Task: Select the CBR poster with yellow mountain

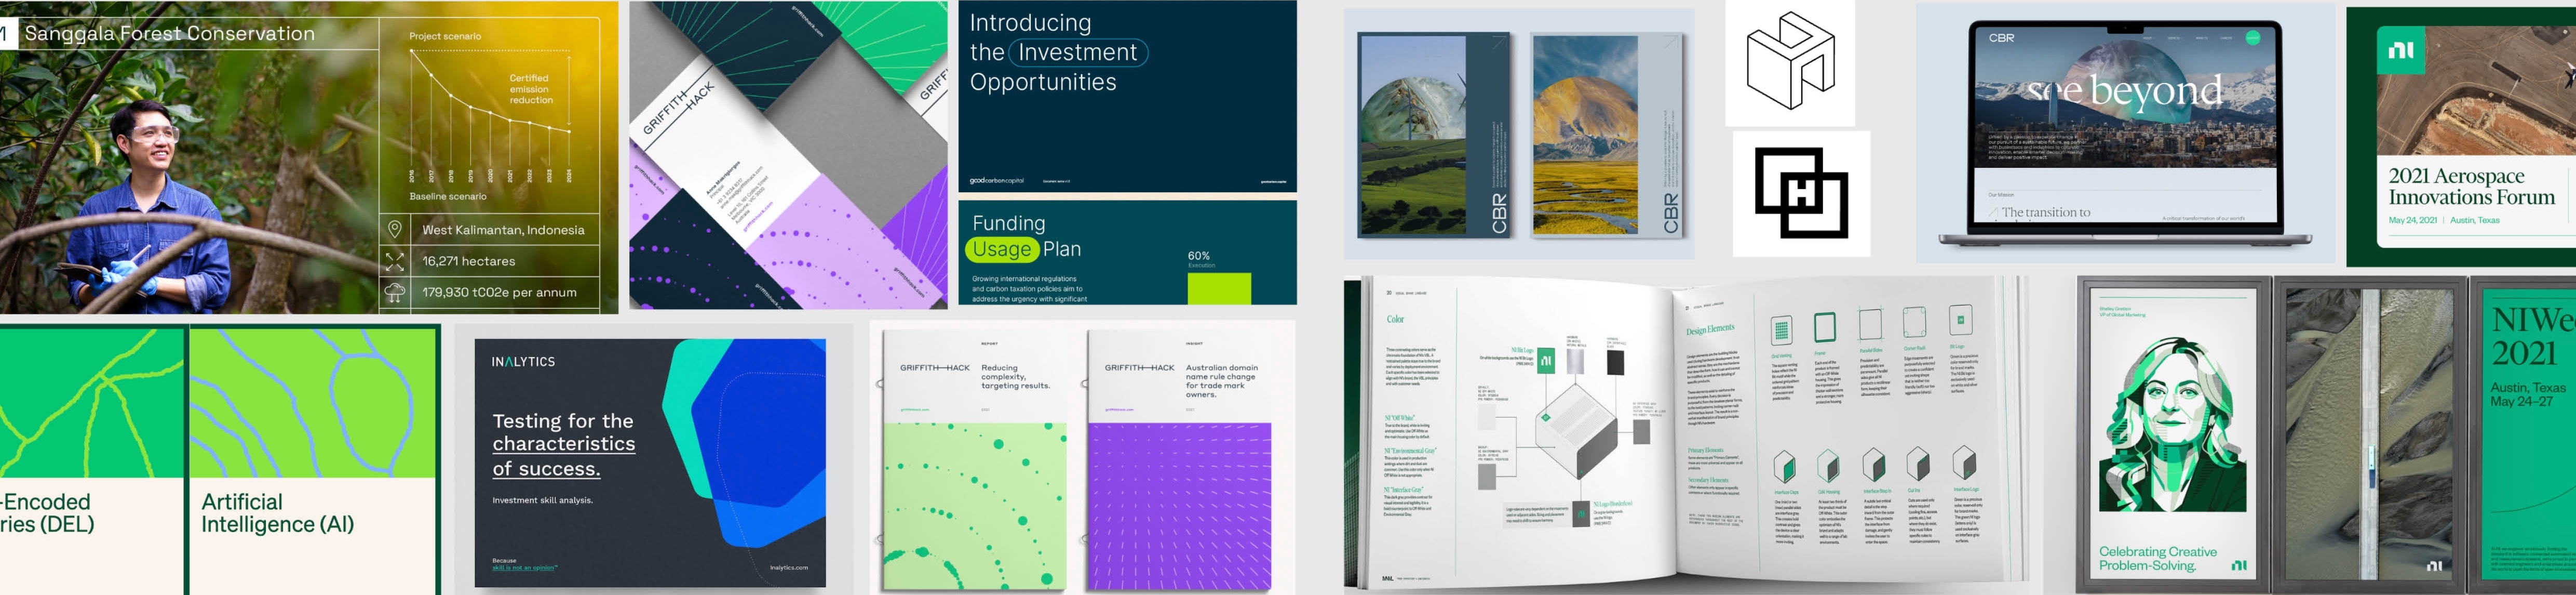Action: coord(1606,136)
